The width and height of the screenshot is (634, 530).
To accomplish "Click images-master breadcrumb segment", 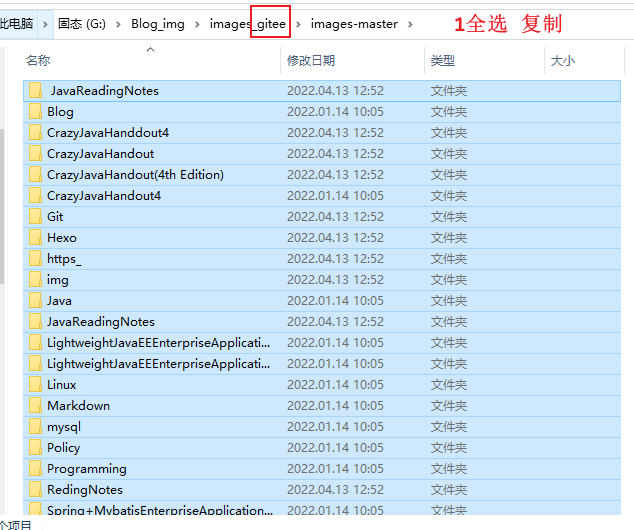I will click(x=354, y=24).
